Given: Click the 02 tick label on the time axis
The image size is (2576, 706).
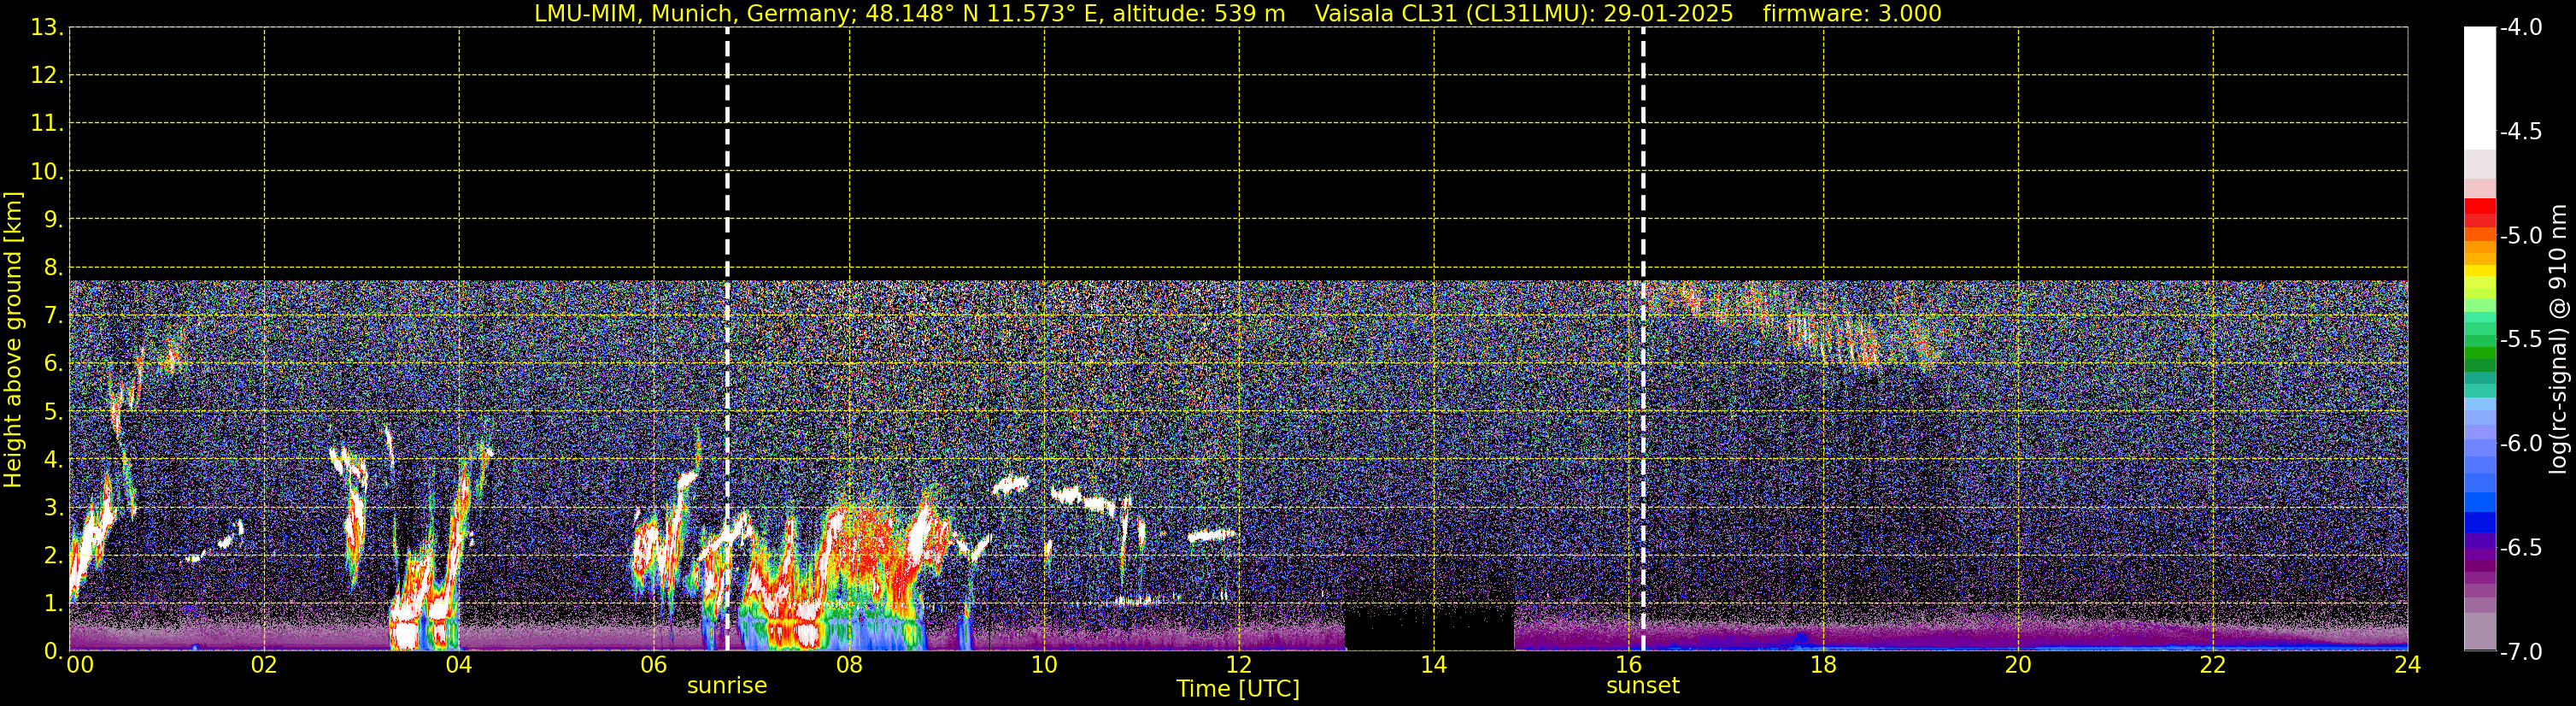Looking at the screenshot, I should (264, 665).
